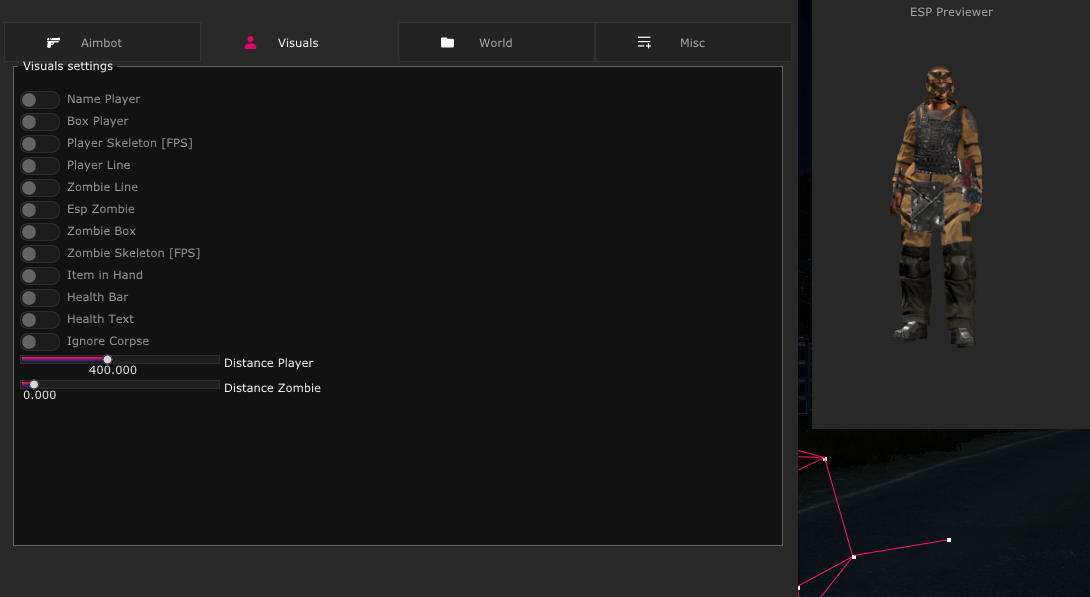Toggle Player Skeleton [FPS] on

40,144
